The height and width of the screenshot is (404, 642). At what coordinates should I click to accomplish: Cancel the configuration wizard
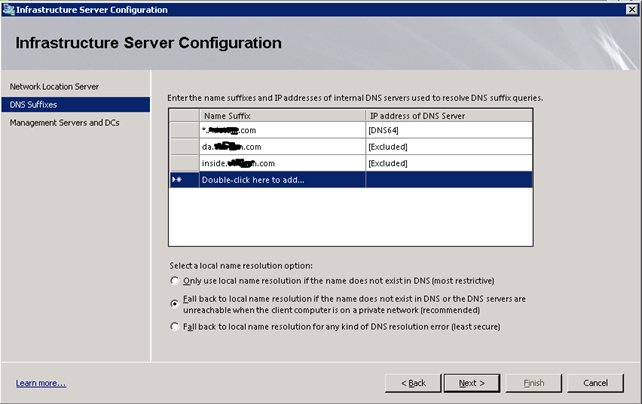pyautogui.click(x=595, y=383)
